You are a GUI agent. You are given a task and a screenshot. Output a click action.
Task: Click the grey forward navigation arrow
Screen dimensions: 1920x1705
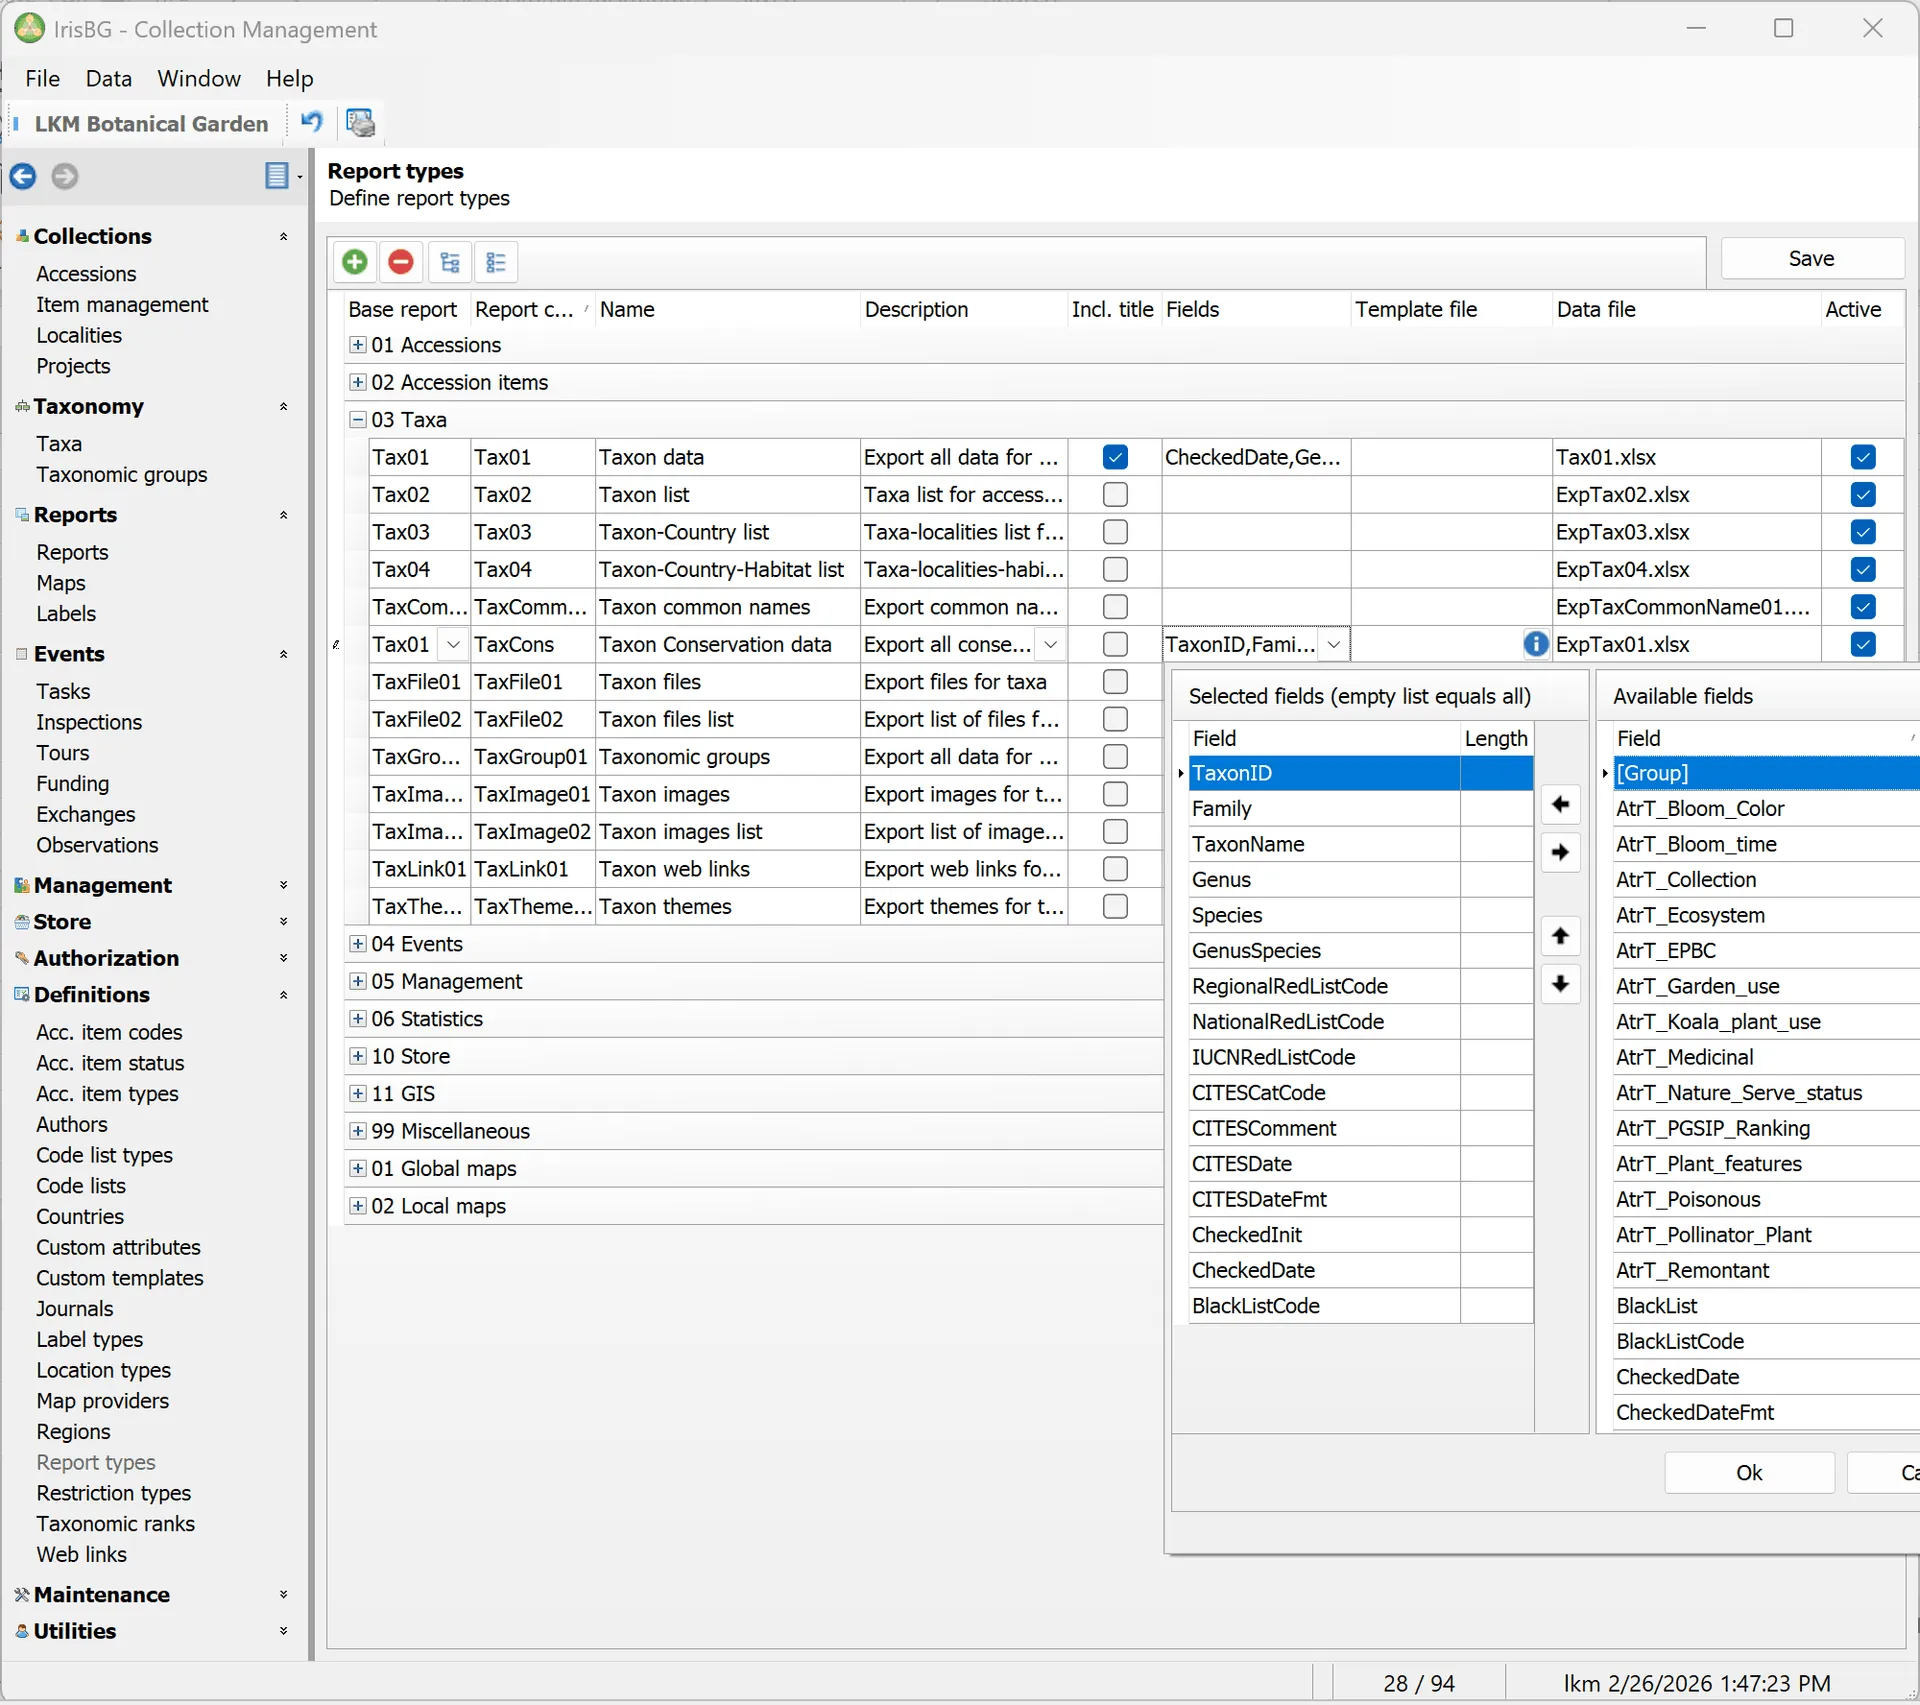[x=65, y=176]
